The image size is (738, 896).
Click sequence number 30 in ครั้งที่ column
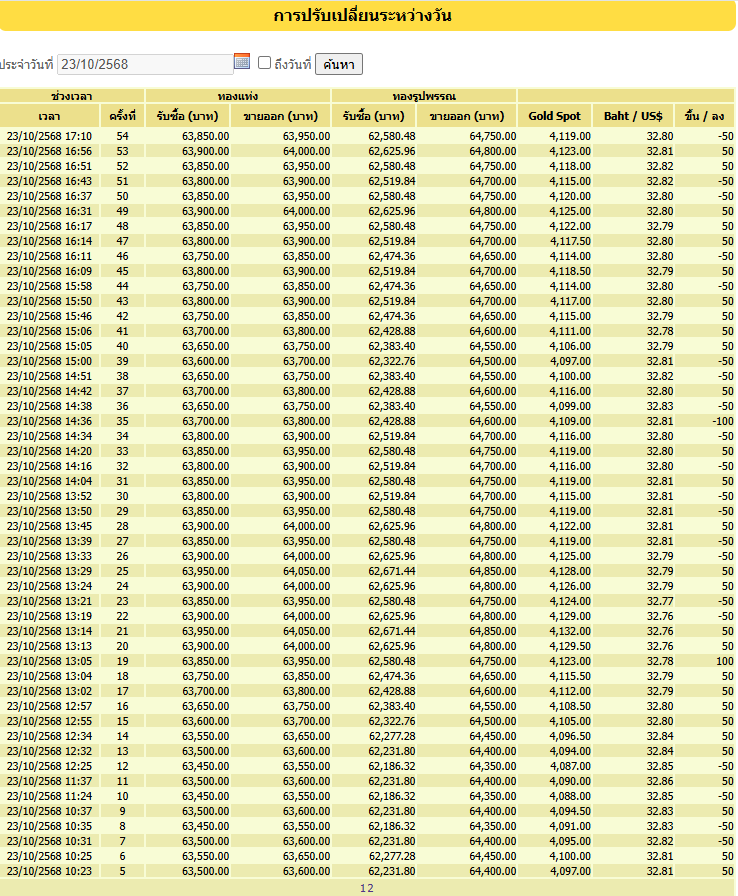tap(122, 496)
